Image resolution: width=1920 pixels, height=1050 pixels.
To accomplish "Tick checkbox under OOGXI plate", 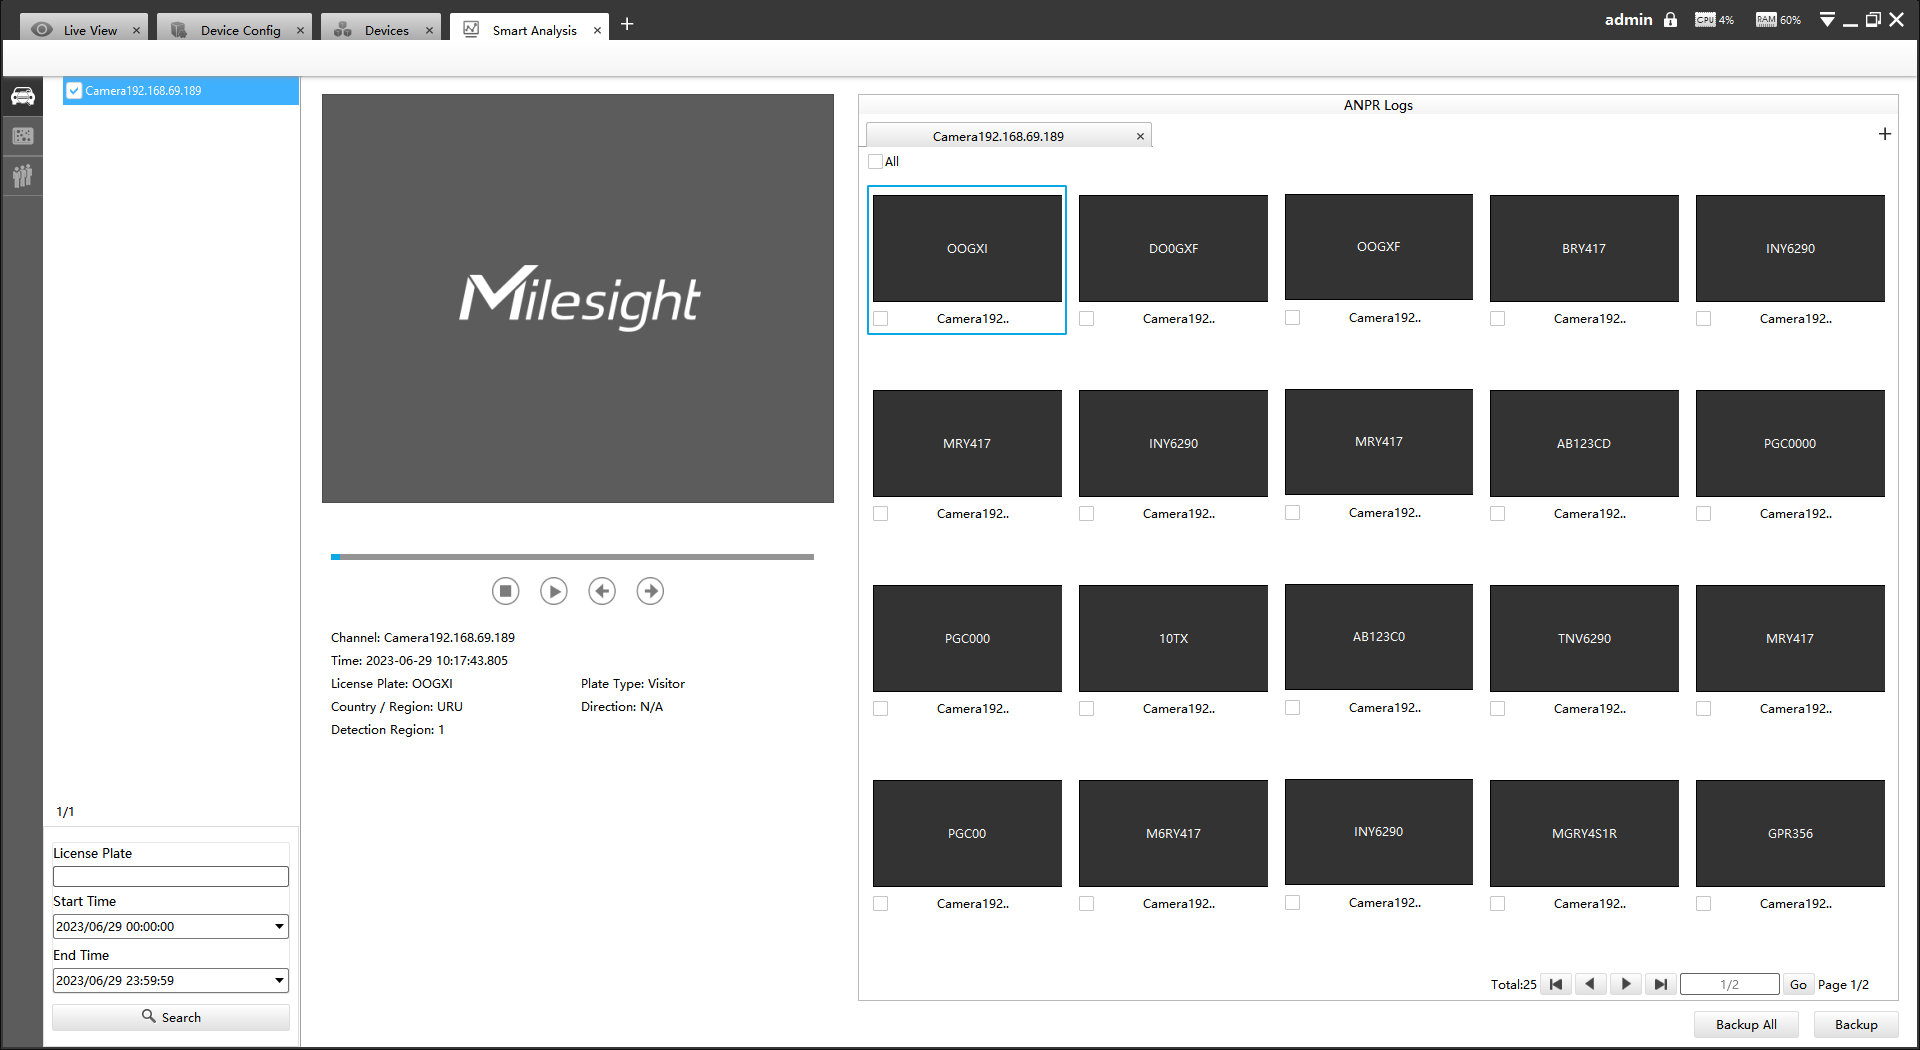I will tap(881, 319).
